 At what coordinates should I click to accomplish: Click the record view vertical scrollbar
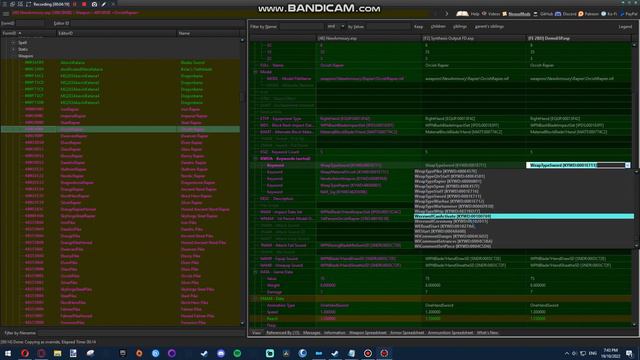point(635,184)
